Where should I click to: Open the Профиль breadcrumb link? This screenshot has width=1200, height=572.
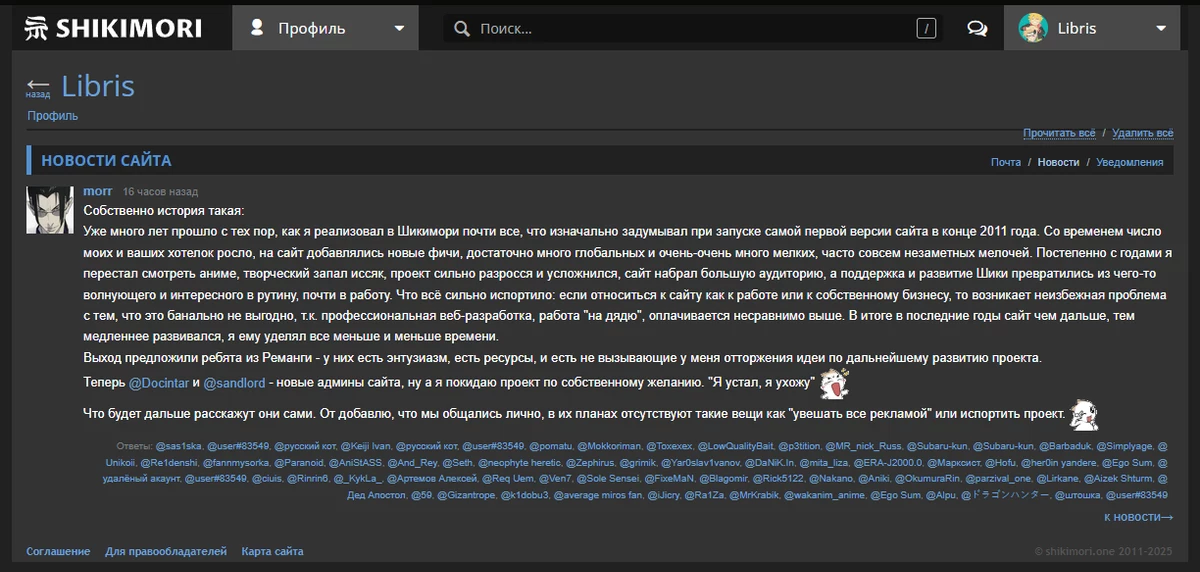(x=53, y=116)
